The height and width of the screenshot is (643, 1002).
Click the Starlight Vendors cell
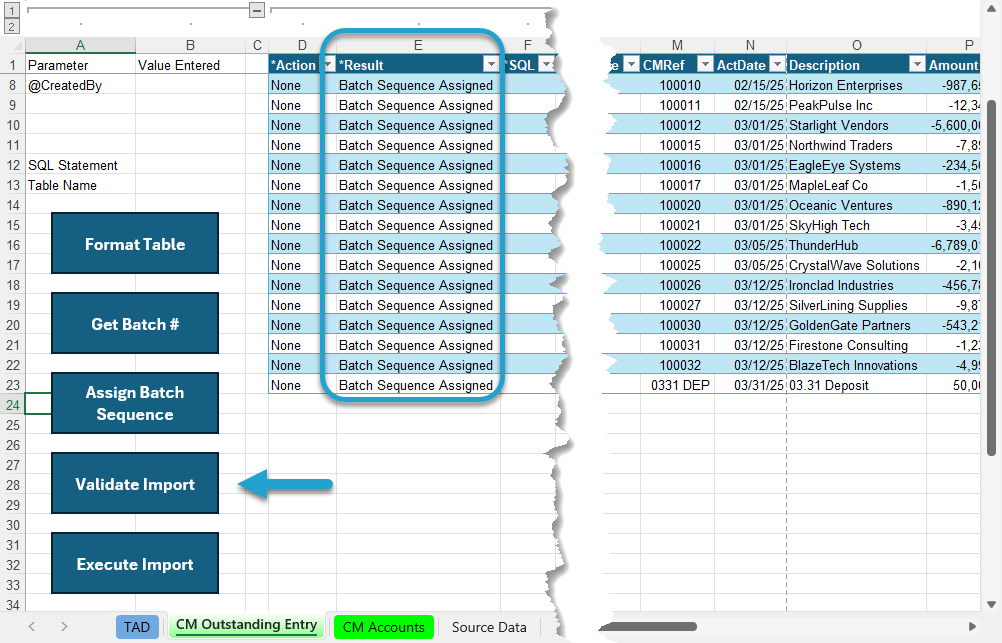coord(856,125)
